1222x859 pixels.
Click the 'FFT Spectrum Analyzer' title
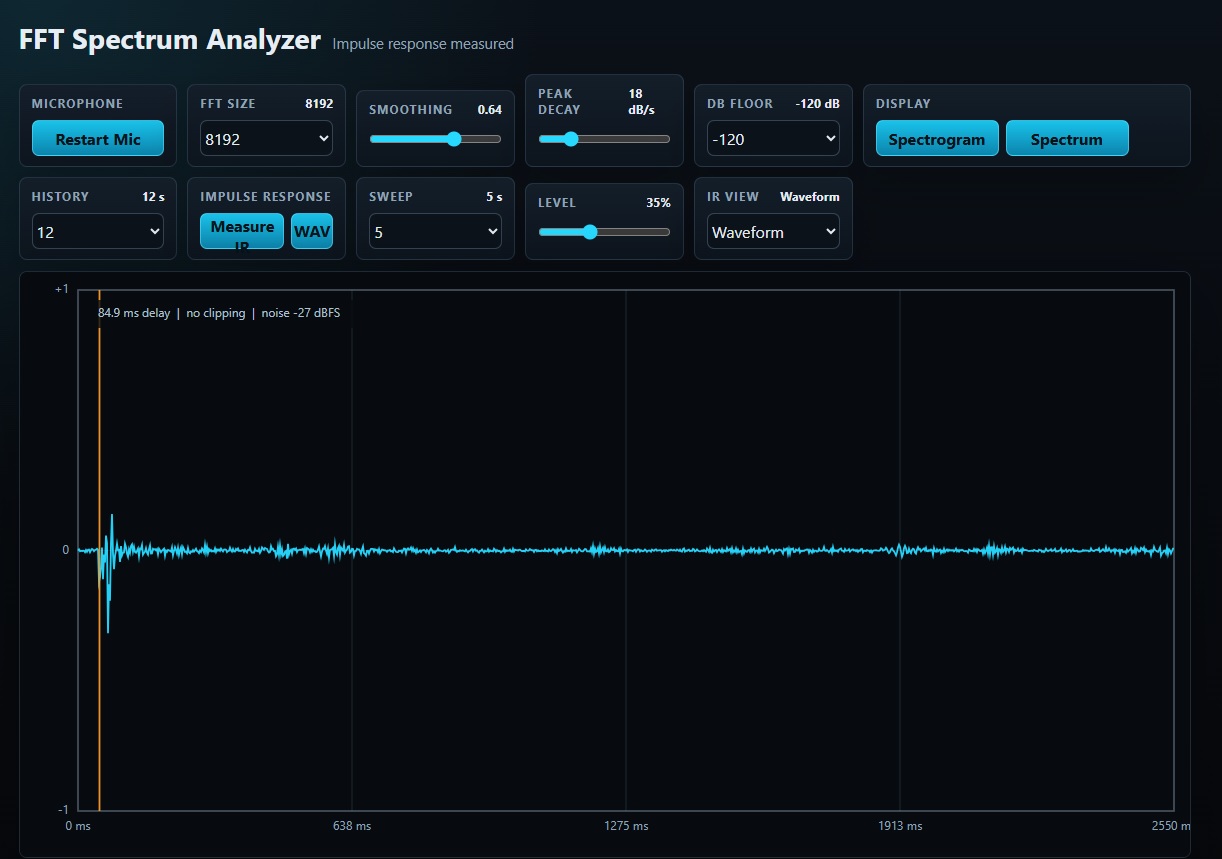tap(170, 40)
